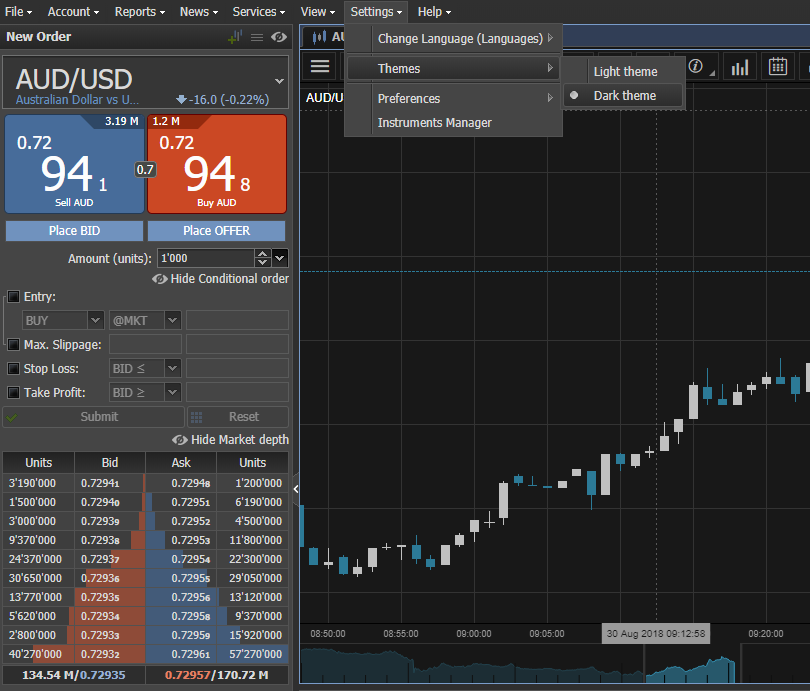Collapse left panel using the splitter arrow

(295, 489)
